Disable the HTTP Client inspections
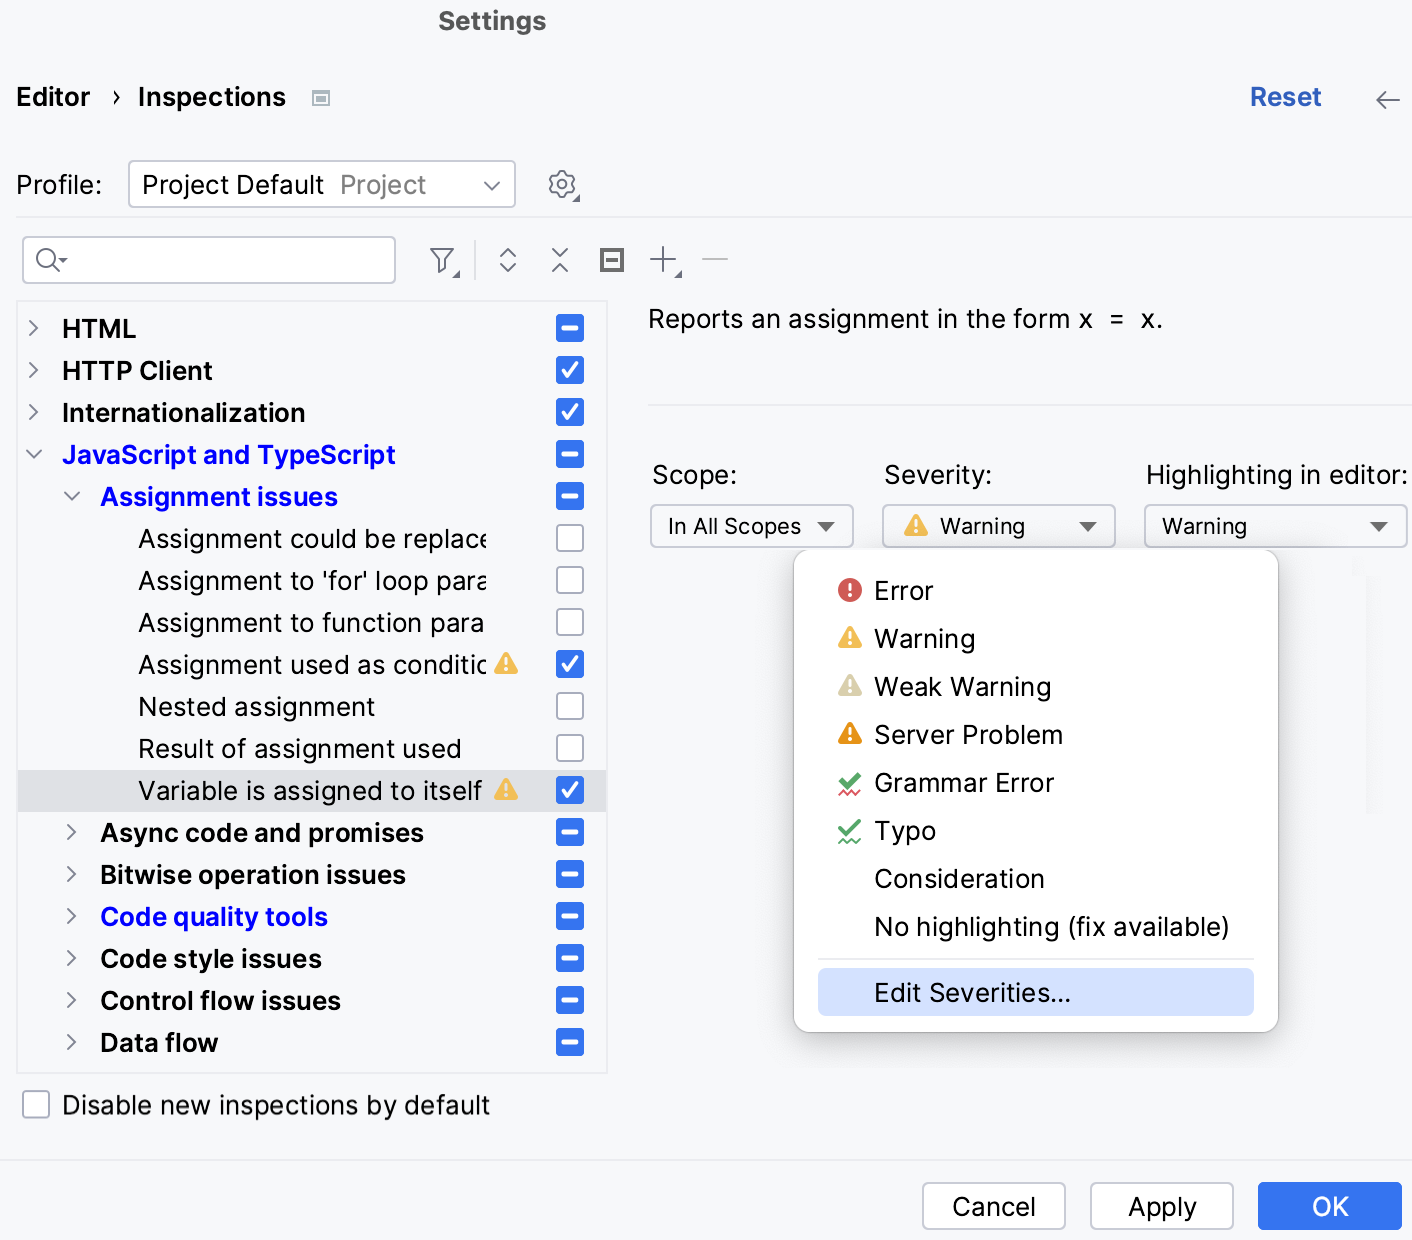1412x1240 pixels. [569, 370]
